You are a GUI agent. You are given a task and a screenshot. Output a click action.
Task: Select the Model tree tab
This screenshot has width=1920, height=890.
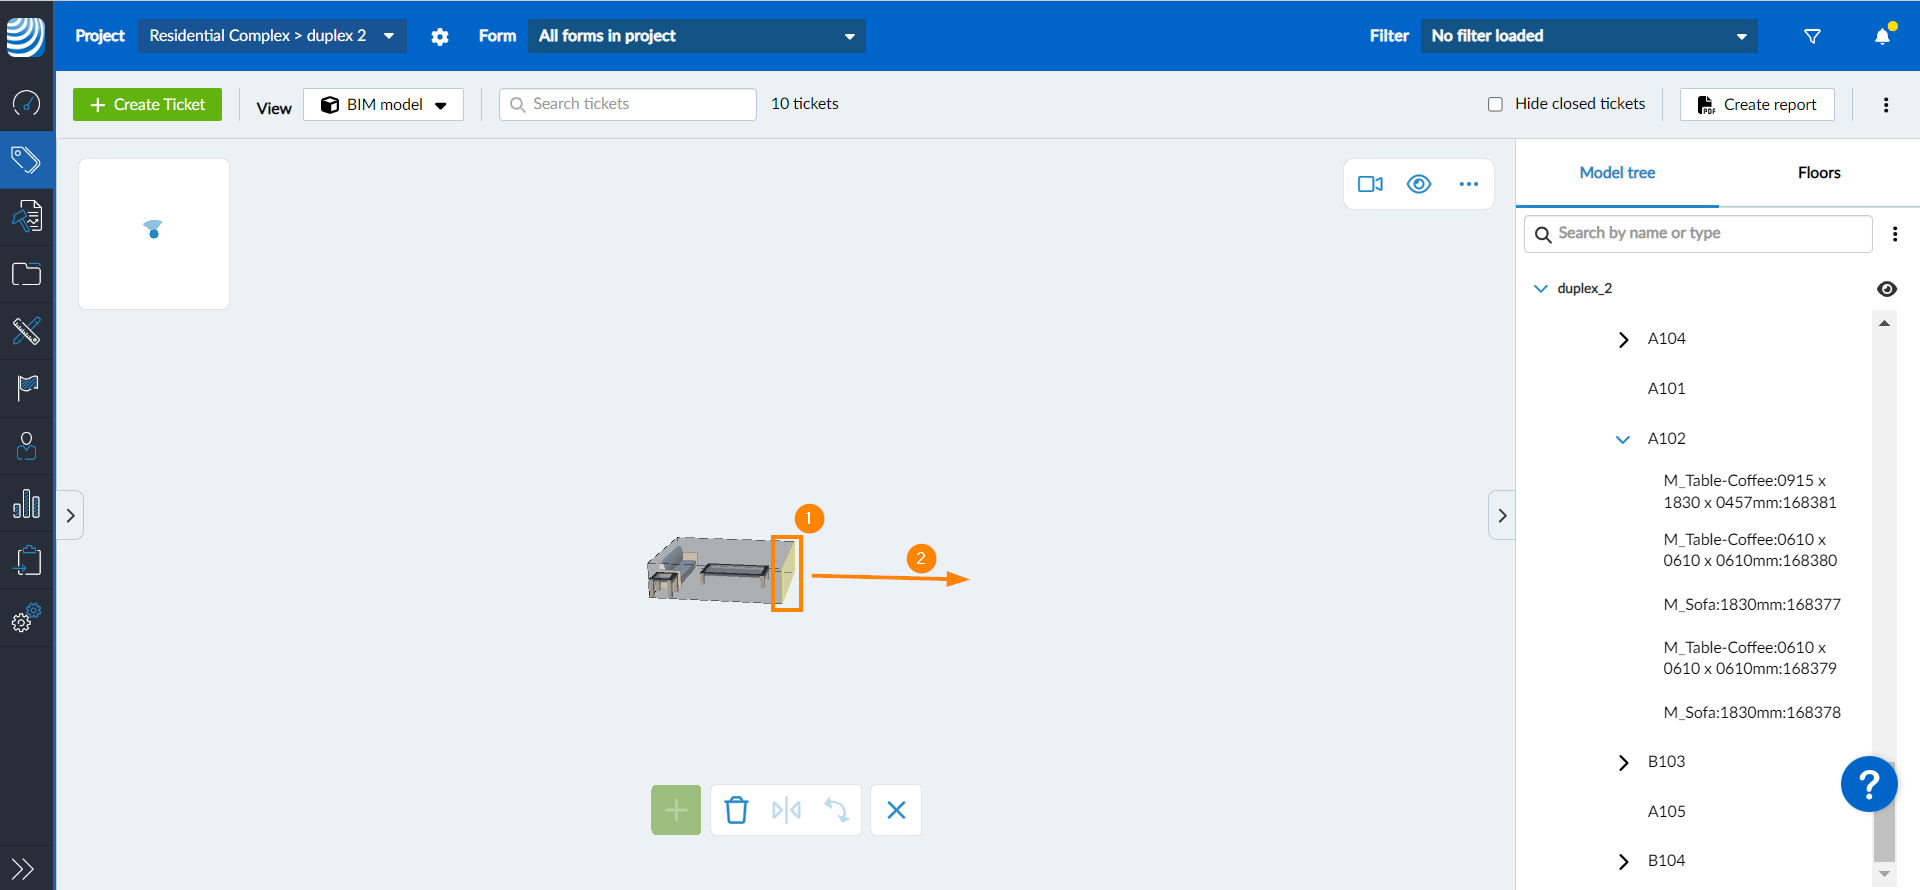tap(1616, 173)
